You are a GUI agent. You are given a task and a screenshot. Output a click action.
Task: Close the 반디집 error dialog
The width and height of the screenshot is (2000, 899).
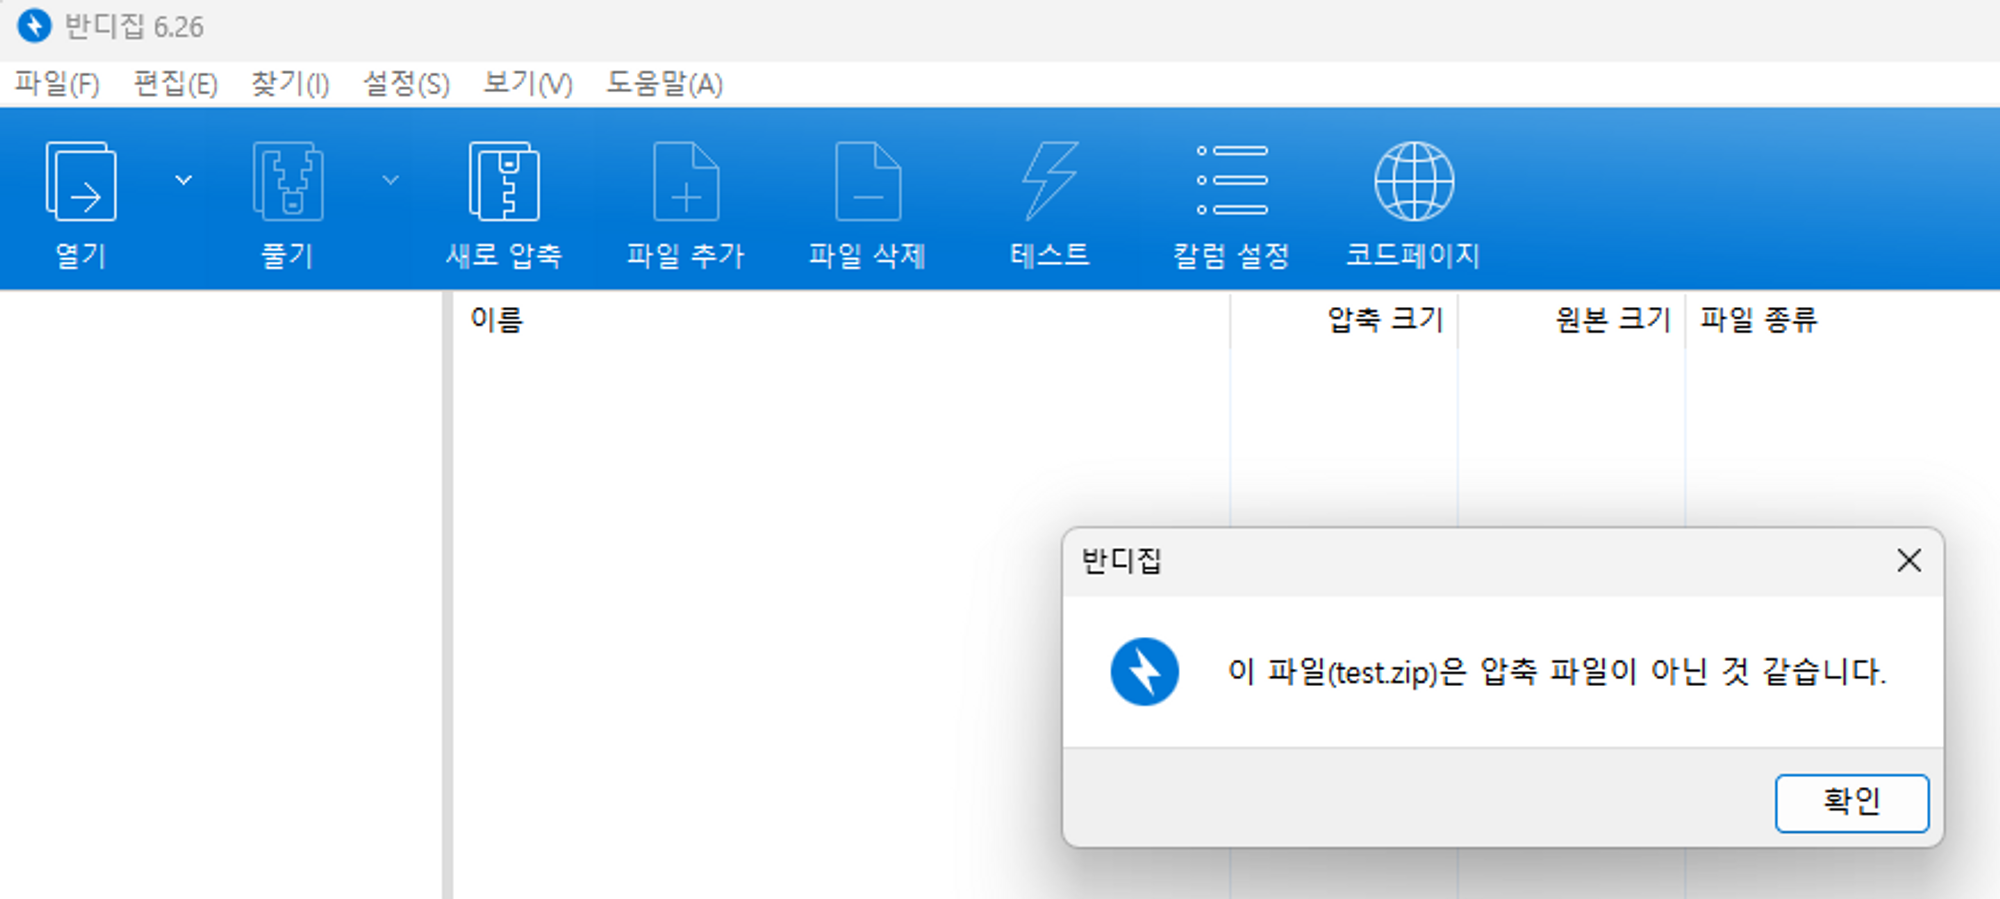[x=1909, y=561]
